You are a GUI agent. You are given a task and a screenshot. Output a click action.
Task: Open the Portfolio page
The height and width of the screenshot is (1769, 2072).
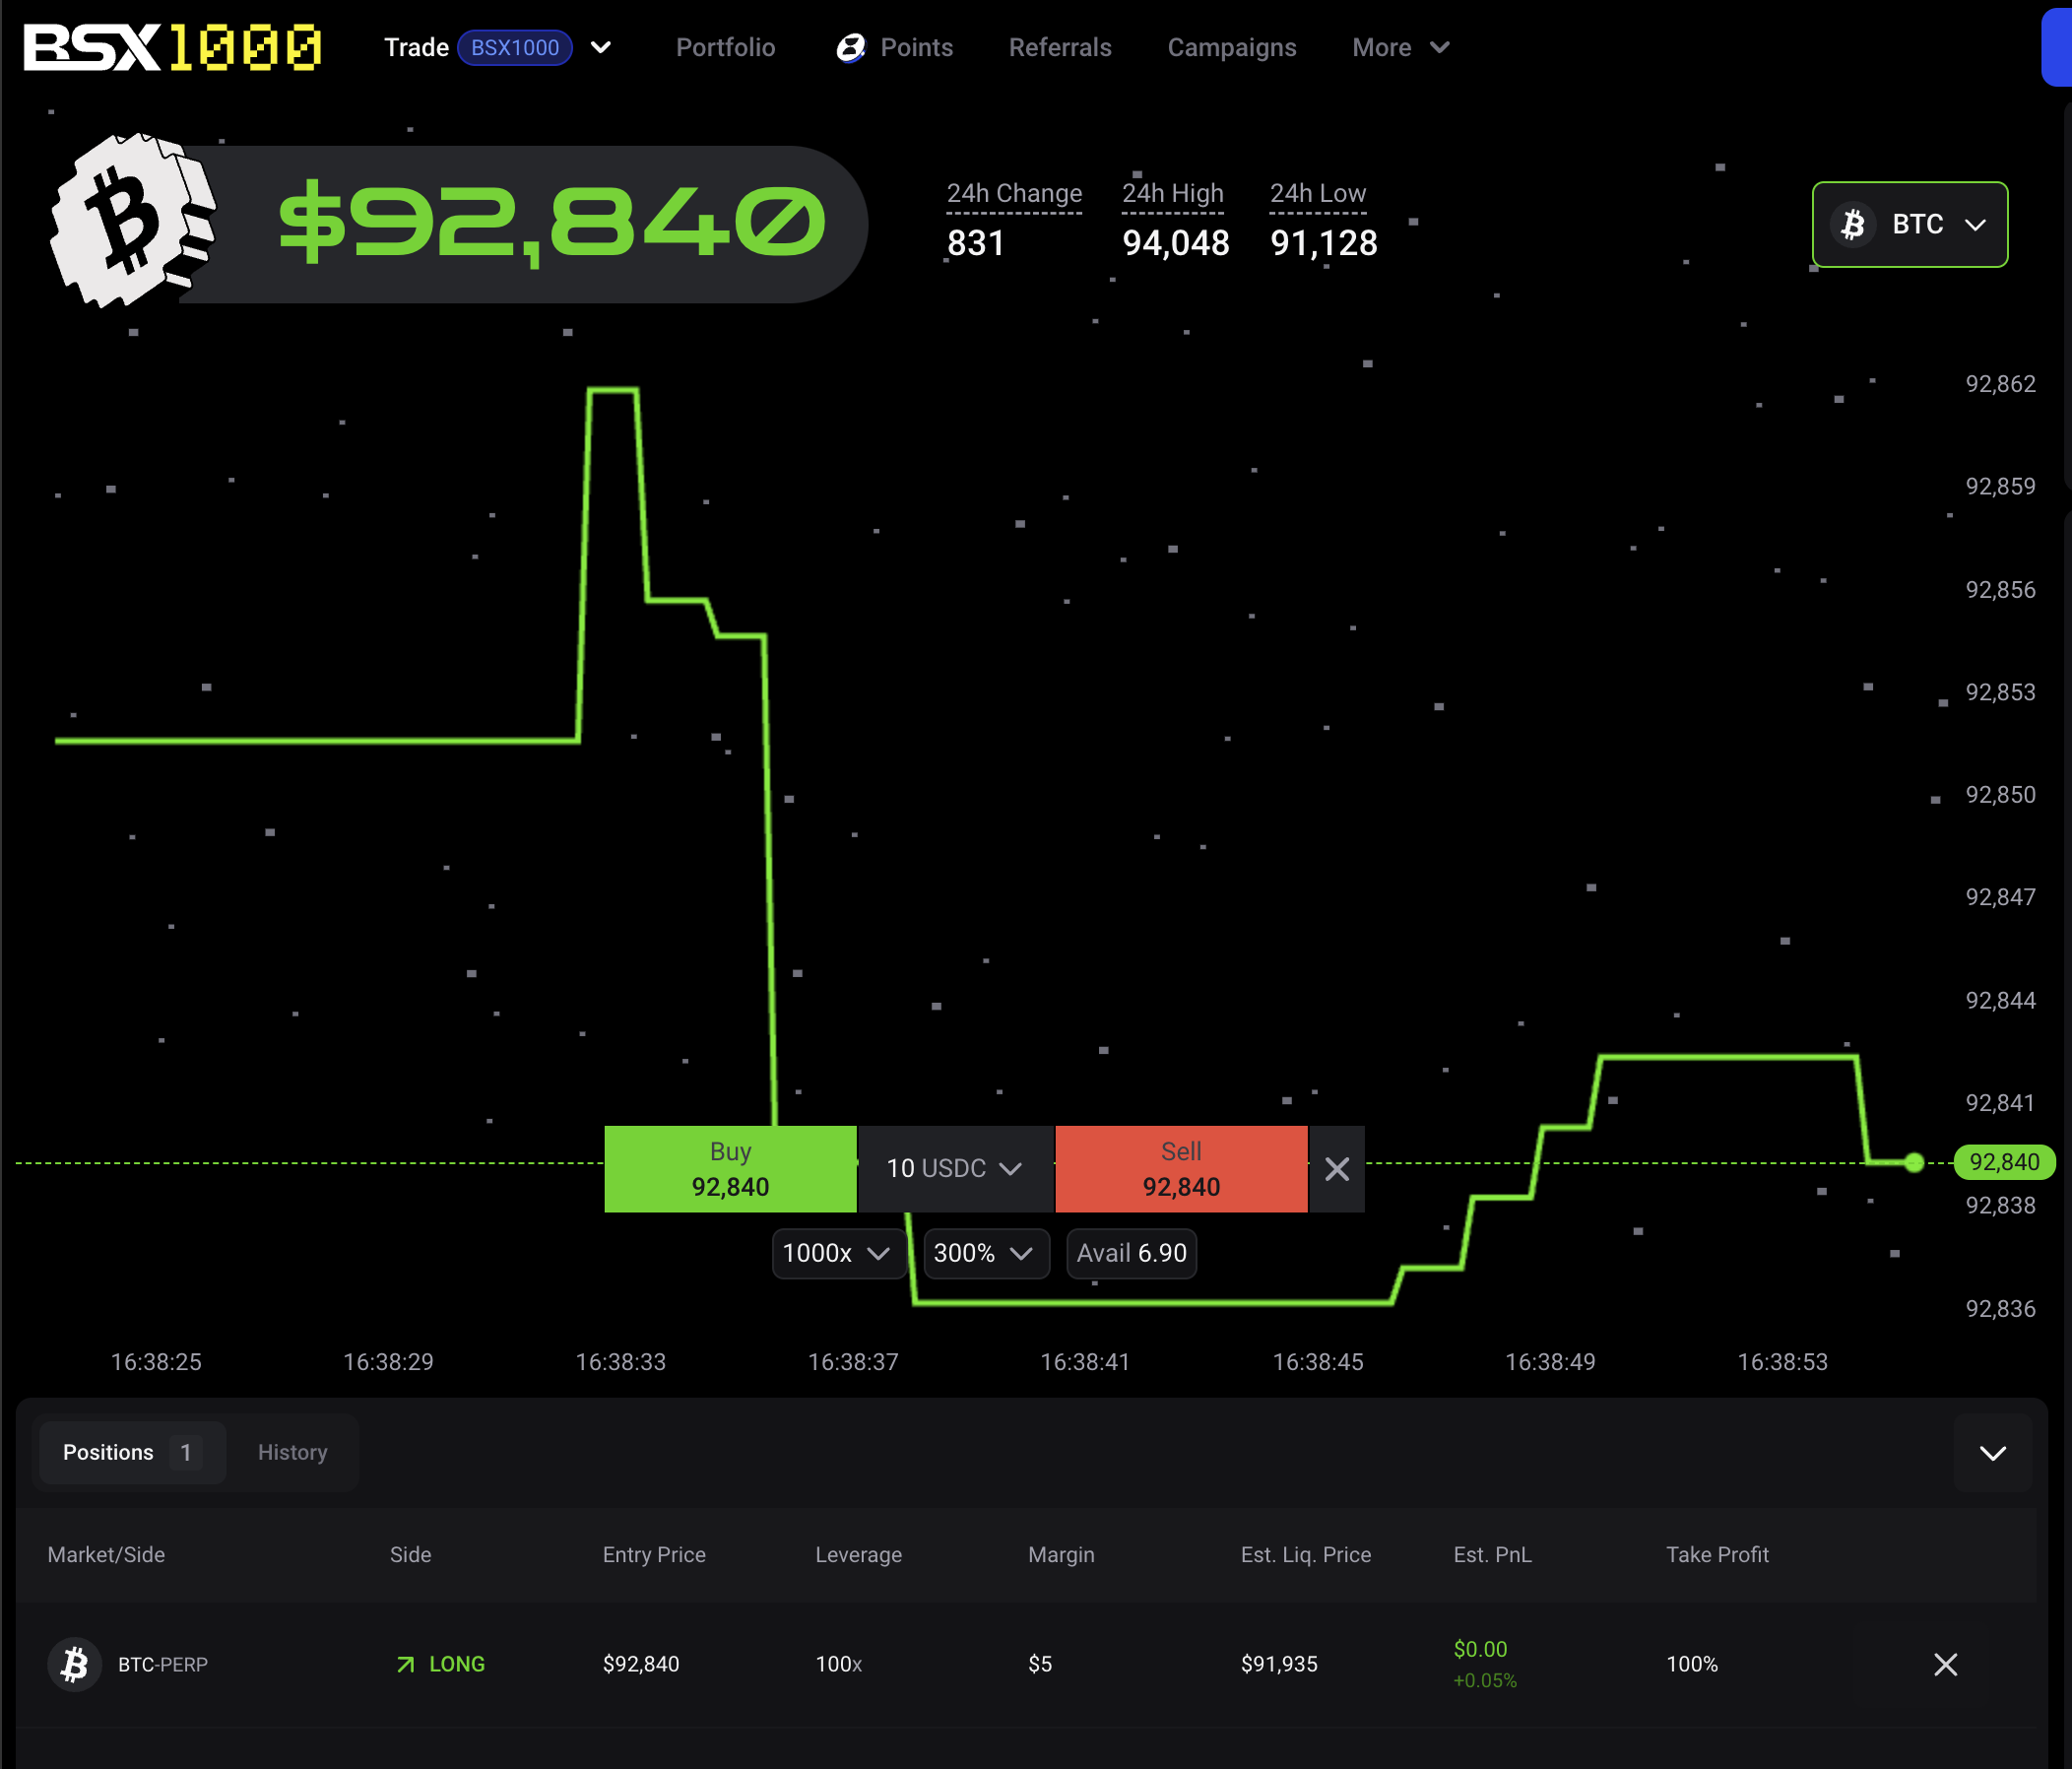(725, 47)
